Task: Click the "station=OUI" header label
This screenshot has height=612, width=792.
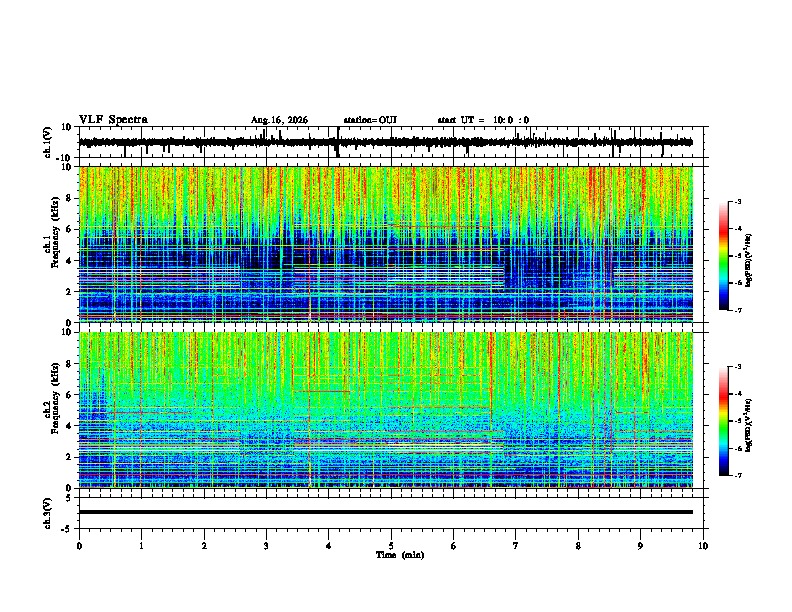Action: click(370, 120)
